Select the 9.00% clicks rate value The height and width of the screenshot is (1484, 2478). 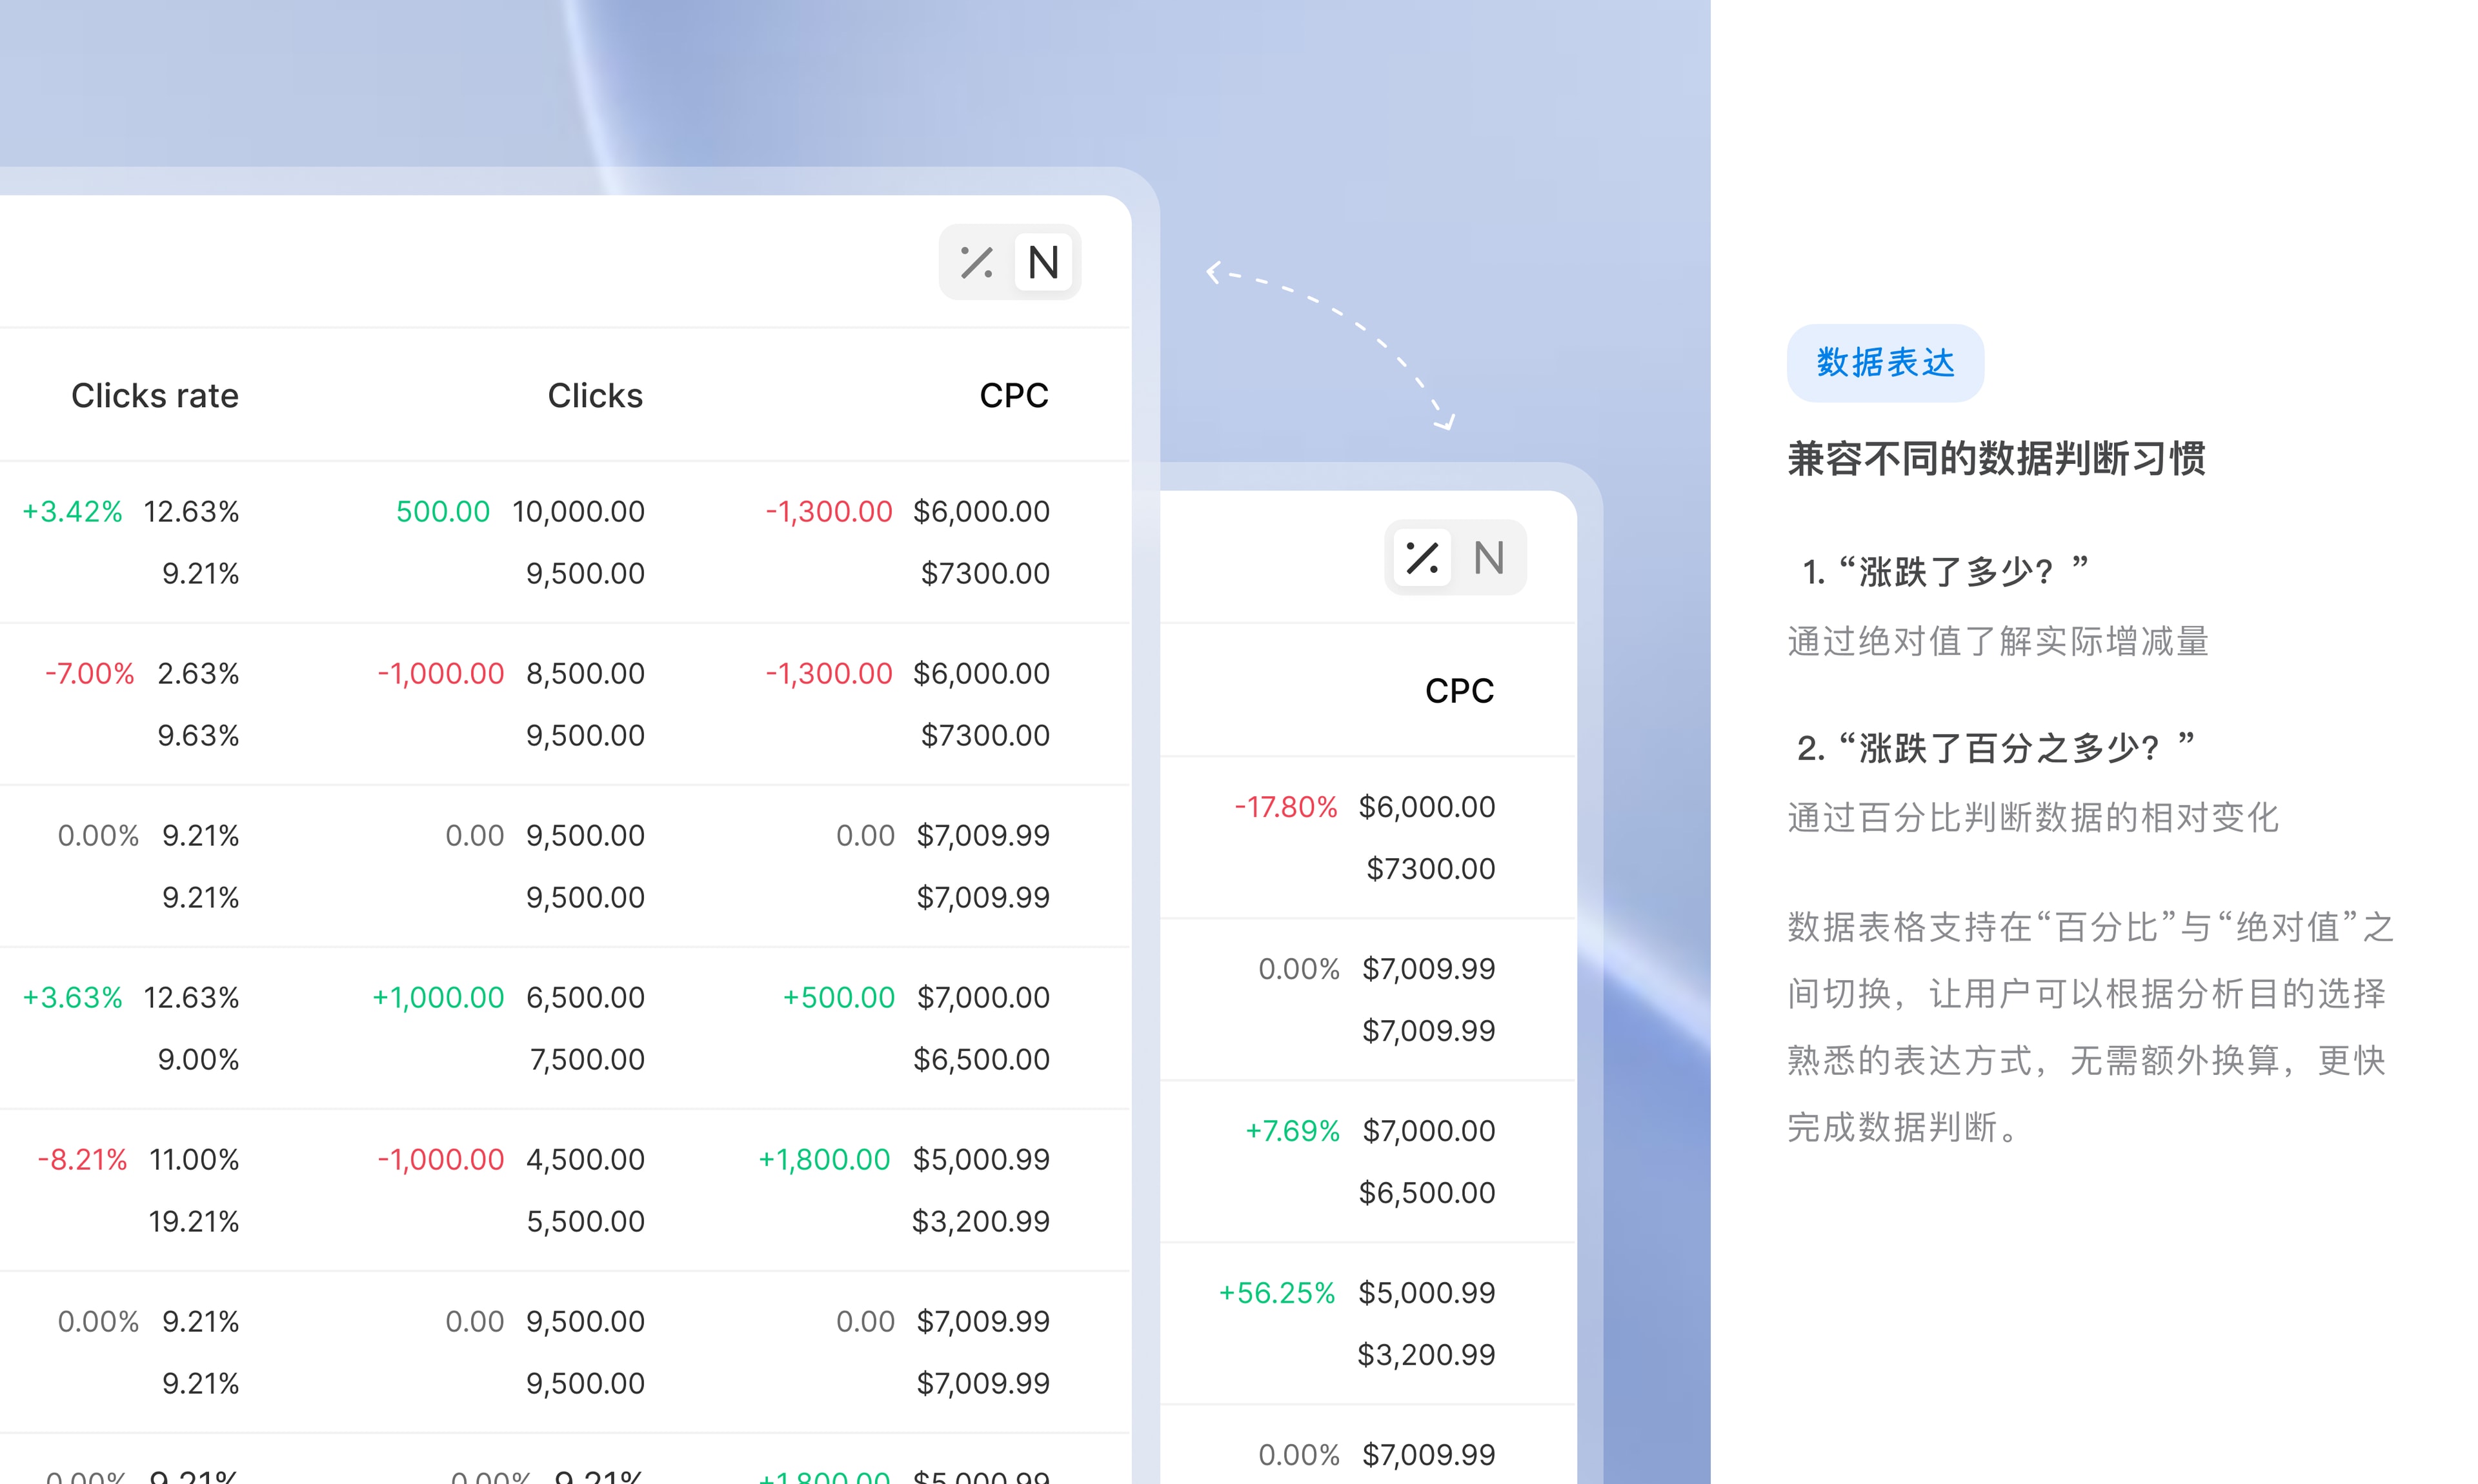(198, 1059)
